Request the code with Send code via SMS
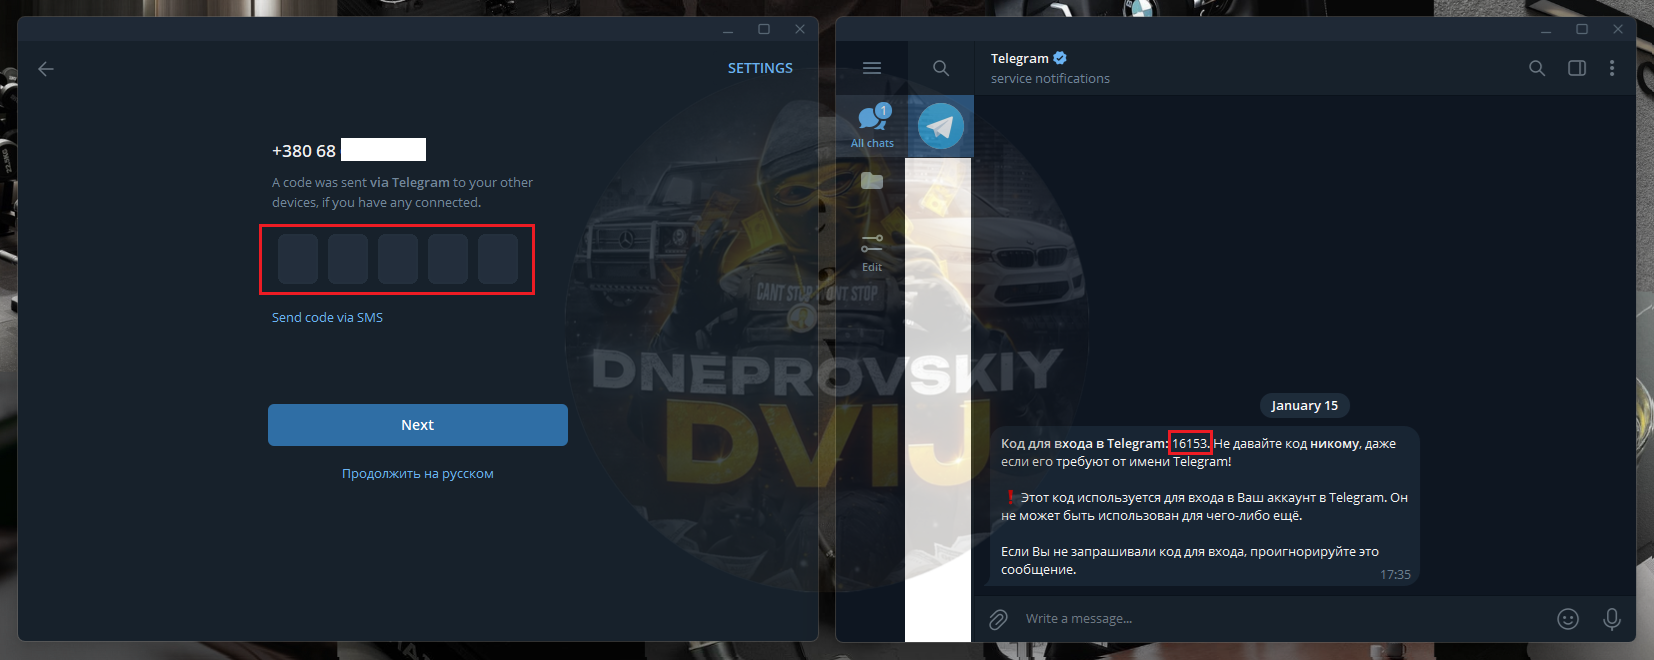The height and width of the screenshot is (660, 1654). [x=327, y=317]
